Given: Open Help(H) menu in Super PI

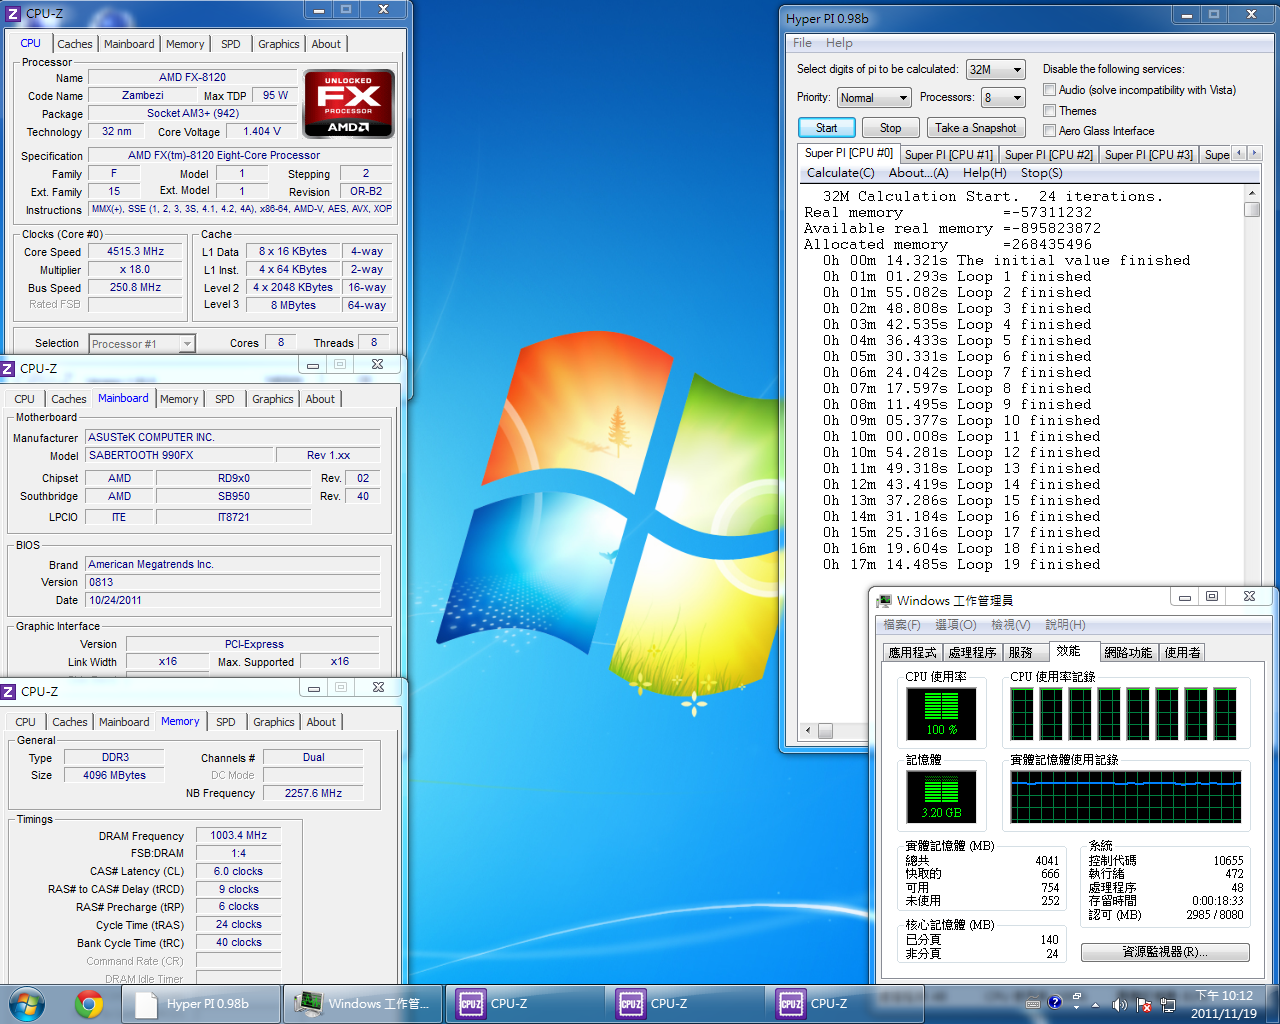Looking at the screenshot, I should point(984,173).
